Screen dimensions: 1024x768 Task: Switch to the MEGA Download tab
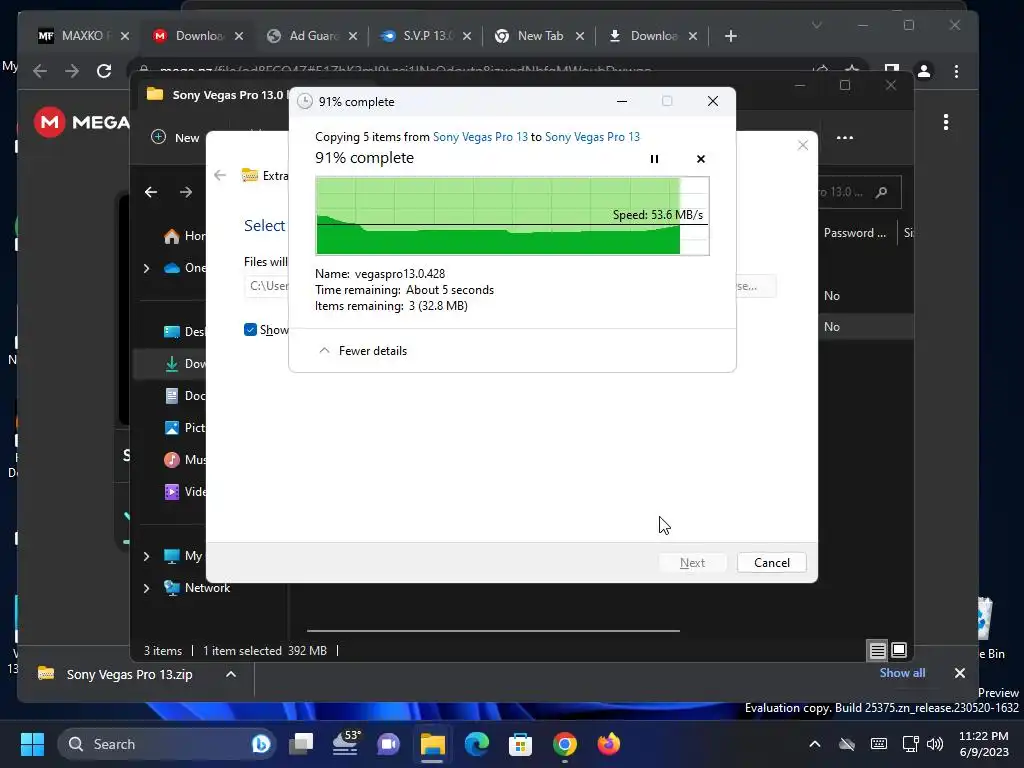pyautogui.click(x=198, y=36)
